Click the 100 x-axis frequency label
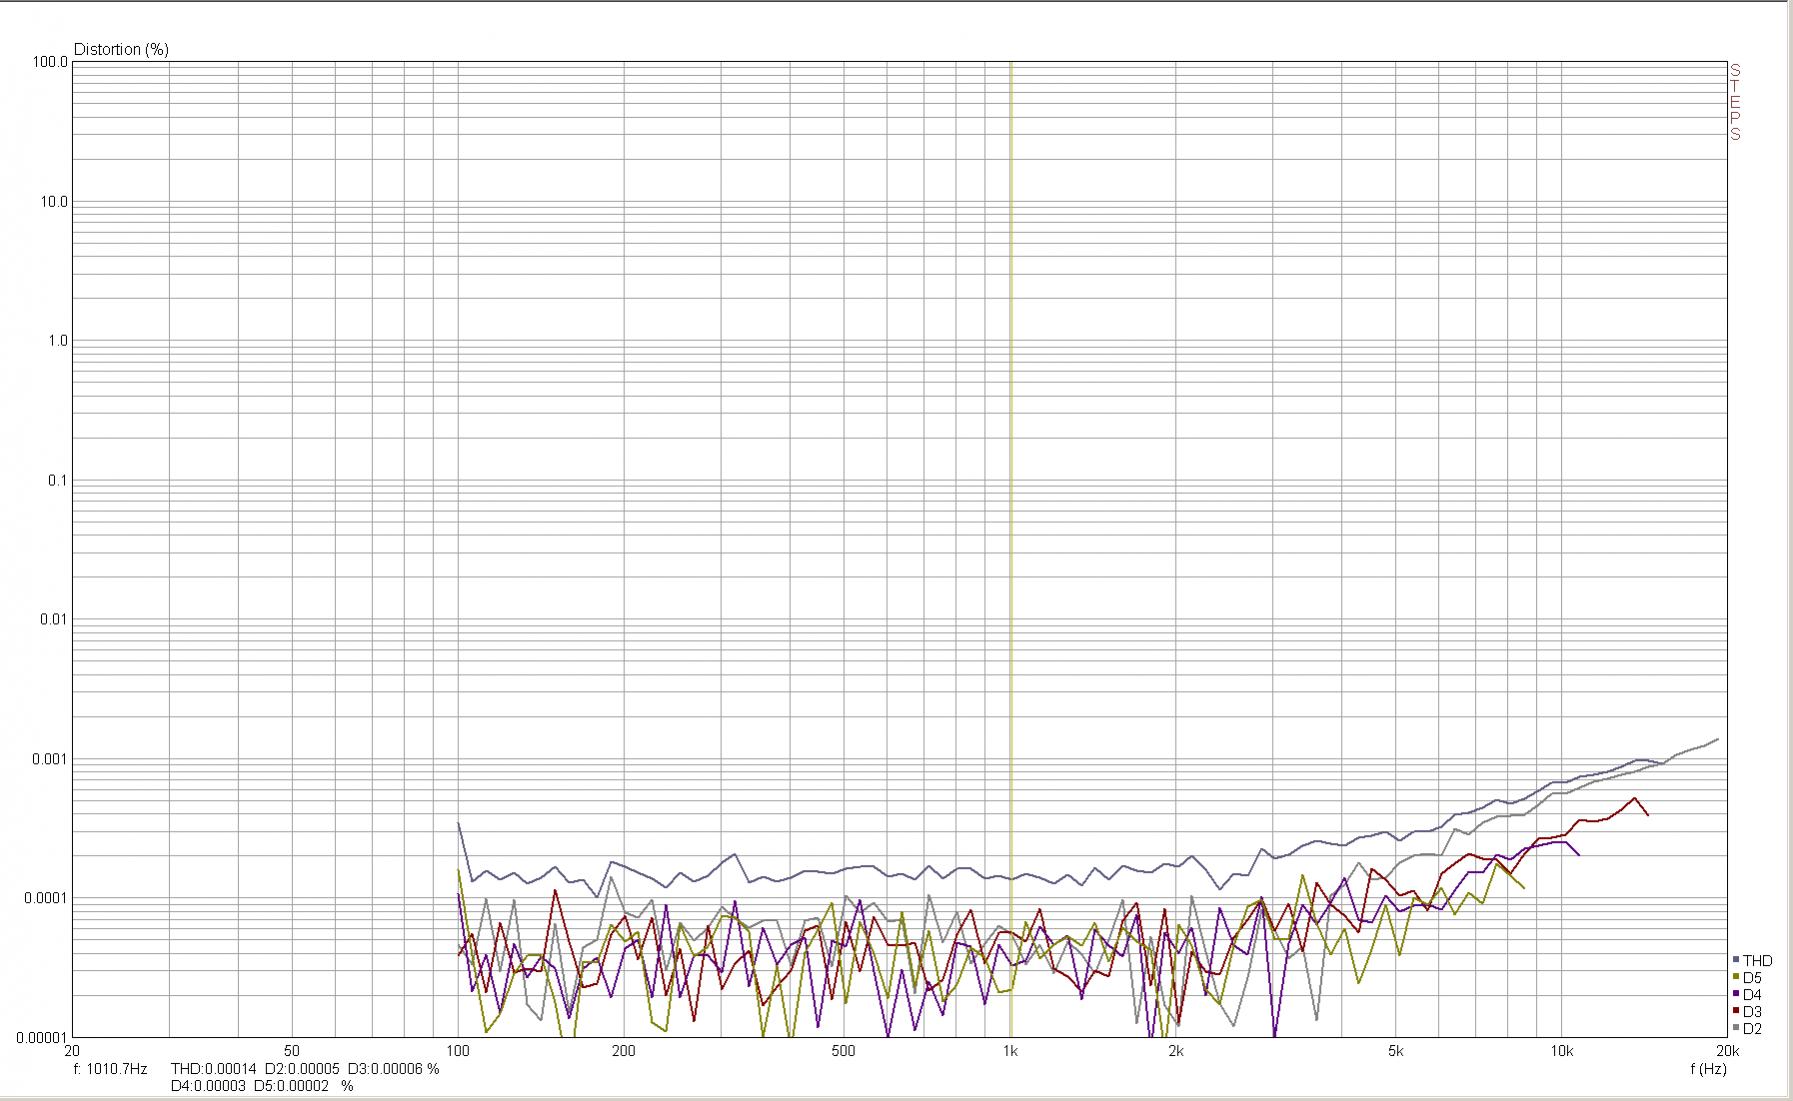Image resolution: width=1793 pixels, height=1101 pixels. (458, 1051)
